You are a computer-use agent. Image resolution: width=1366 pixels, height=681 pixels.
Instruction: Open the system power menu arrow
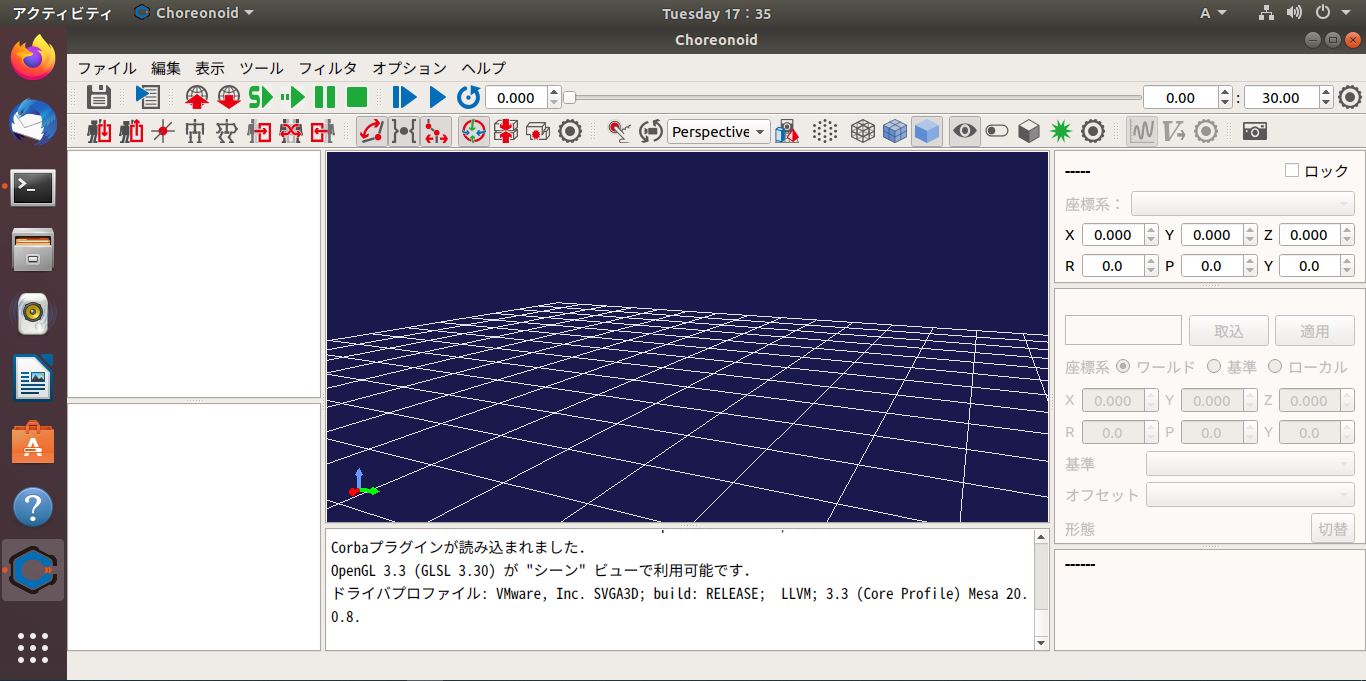1347,13
